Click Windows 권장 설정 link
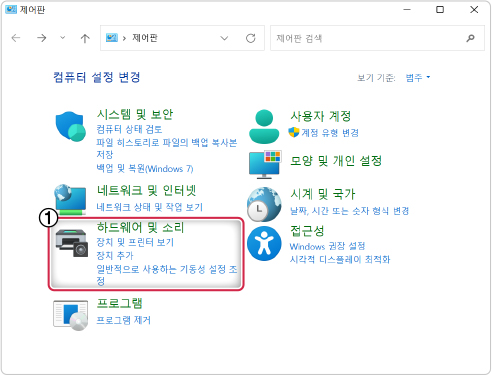492x375 pixels. pos(327,246)
